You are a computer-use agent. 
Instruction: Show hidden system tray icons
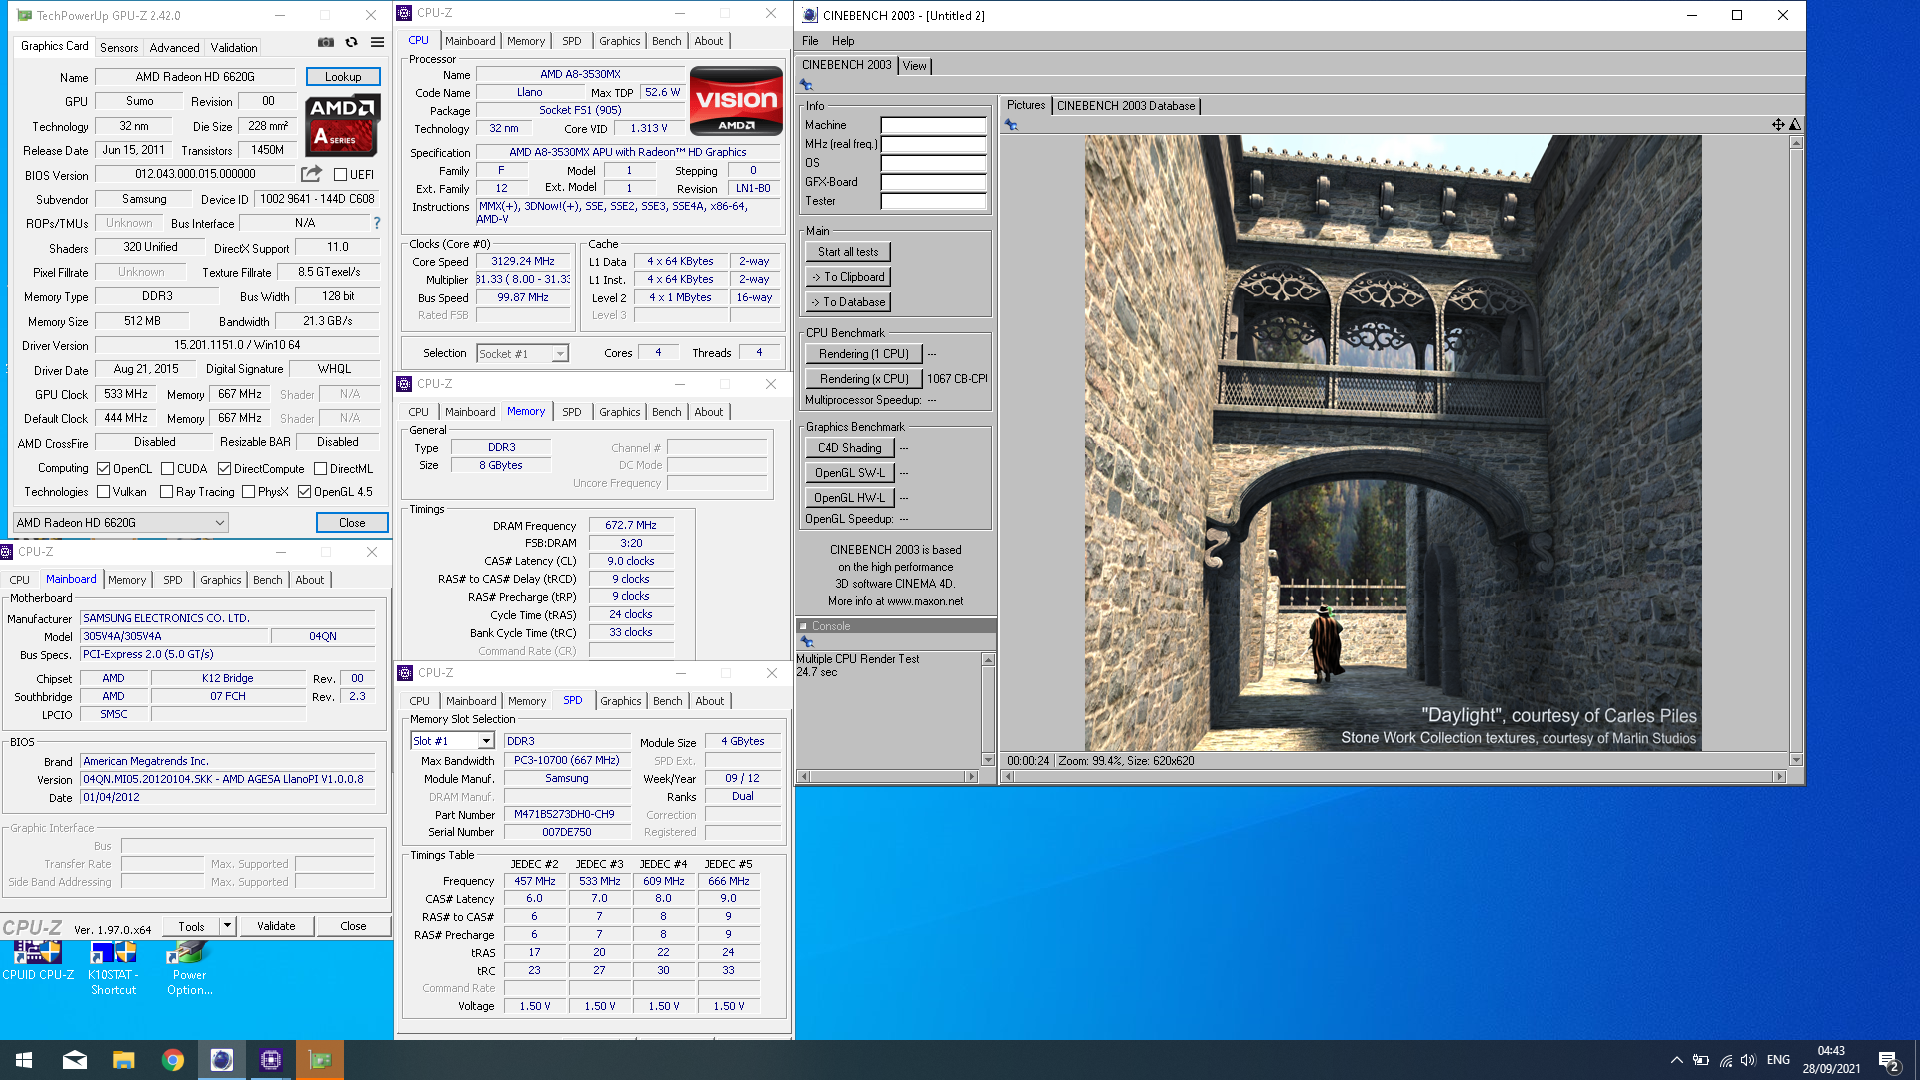click(x=1676, y=1060)
